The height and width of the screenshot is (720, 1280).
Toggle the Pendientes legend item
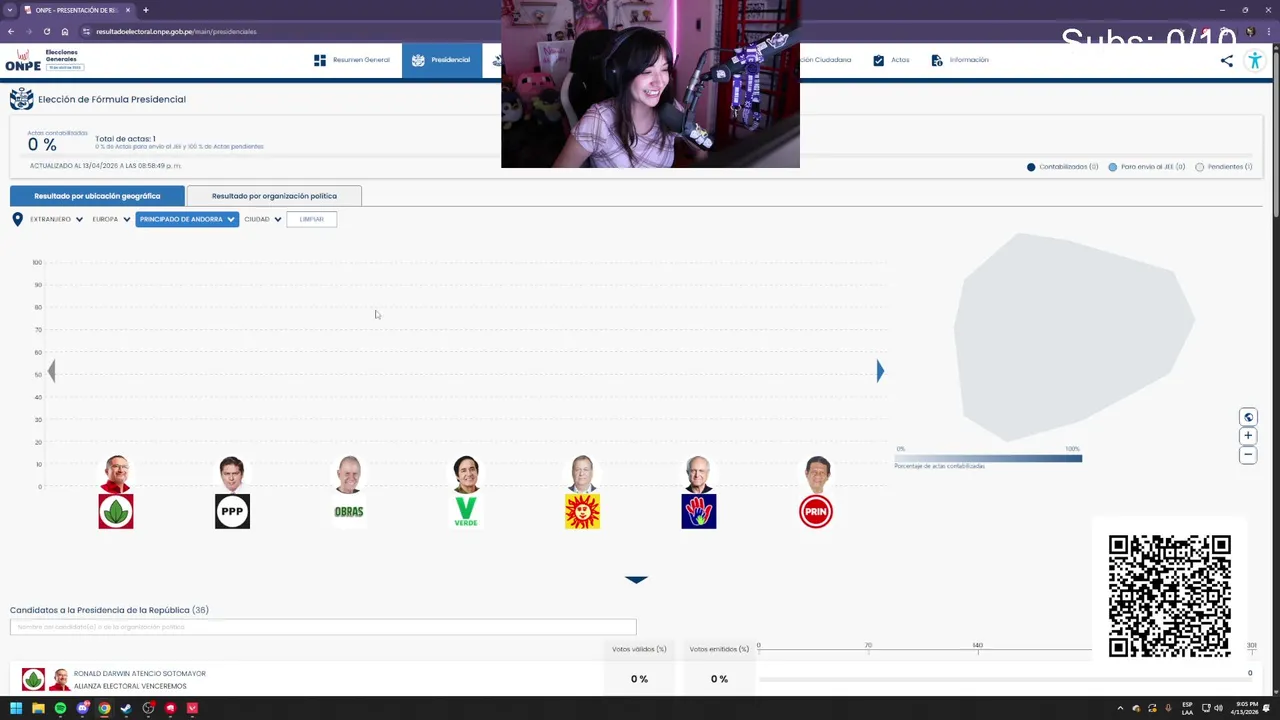point(1224,167)
